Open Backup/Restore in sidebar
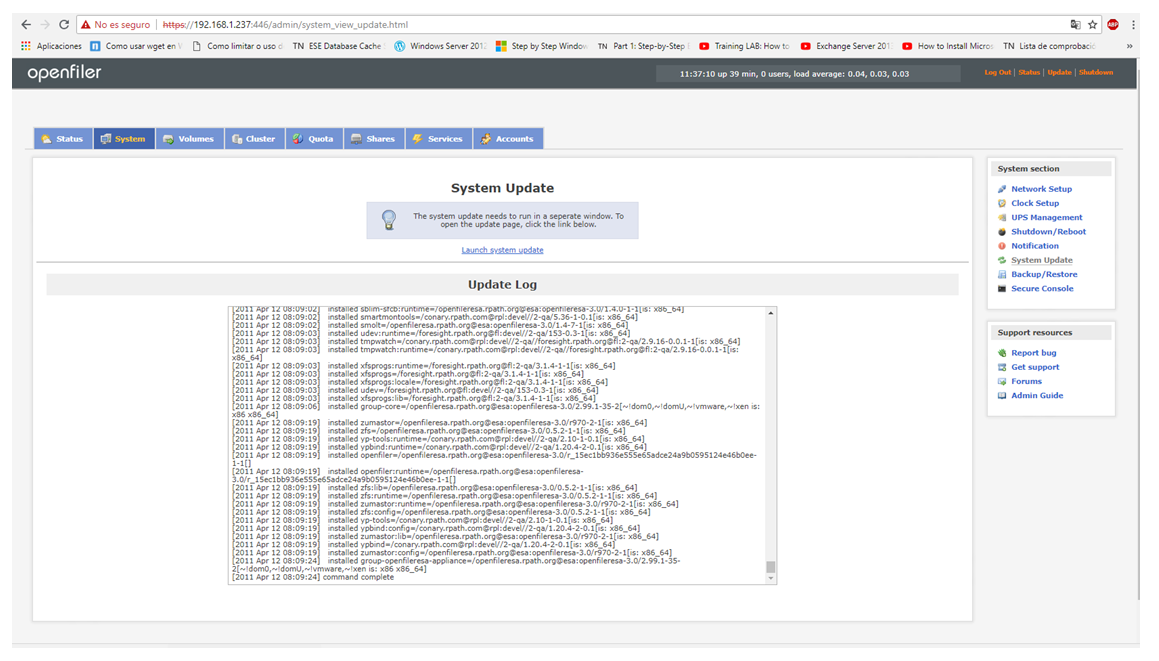 click(1044, 274)
